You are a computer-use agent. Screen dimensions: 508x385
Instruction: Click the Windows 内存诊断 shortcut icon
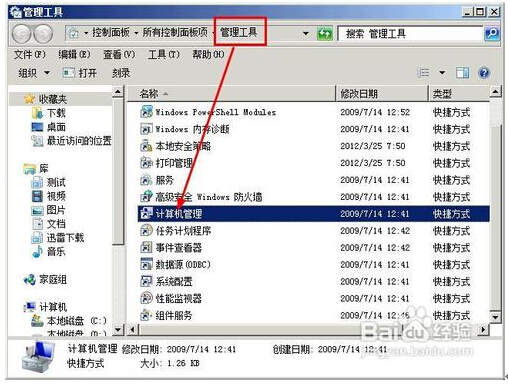[146, 129]
